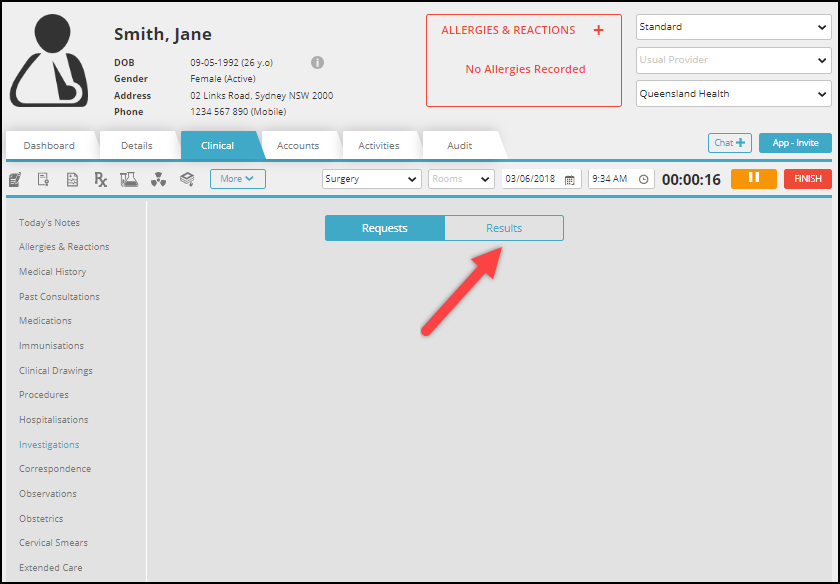Start a new Chat
This screenshot has width=840, height=584.
730,143
